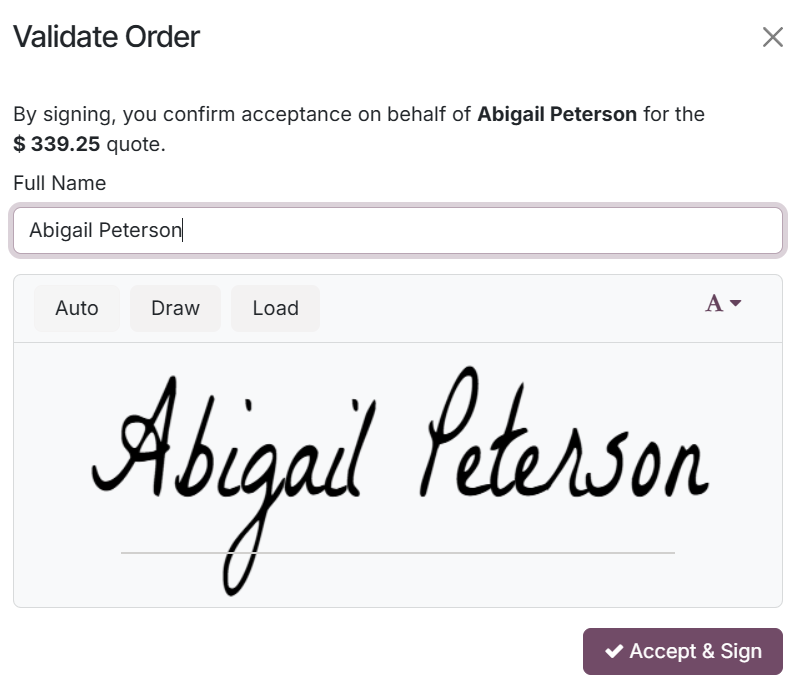Switch signature mode to Draw
The width and height of the screenshot is (797, 695).
point(175,308)
